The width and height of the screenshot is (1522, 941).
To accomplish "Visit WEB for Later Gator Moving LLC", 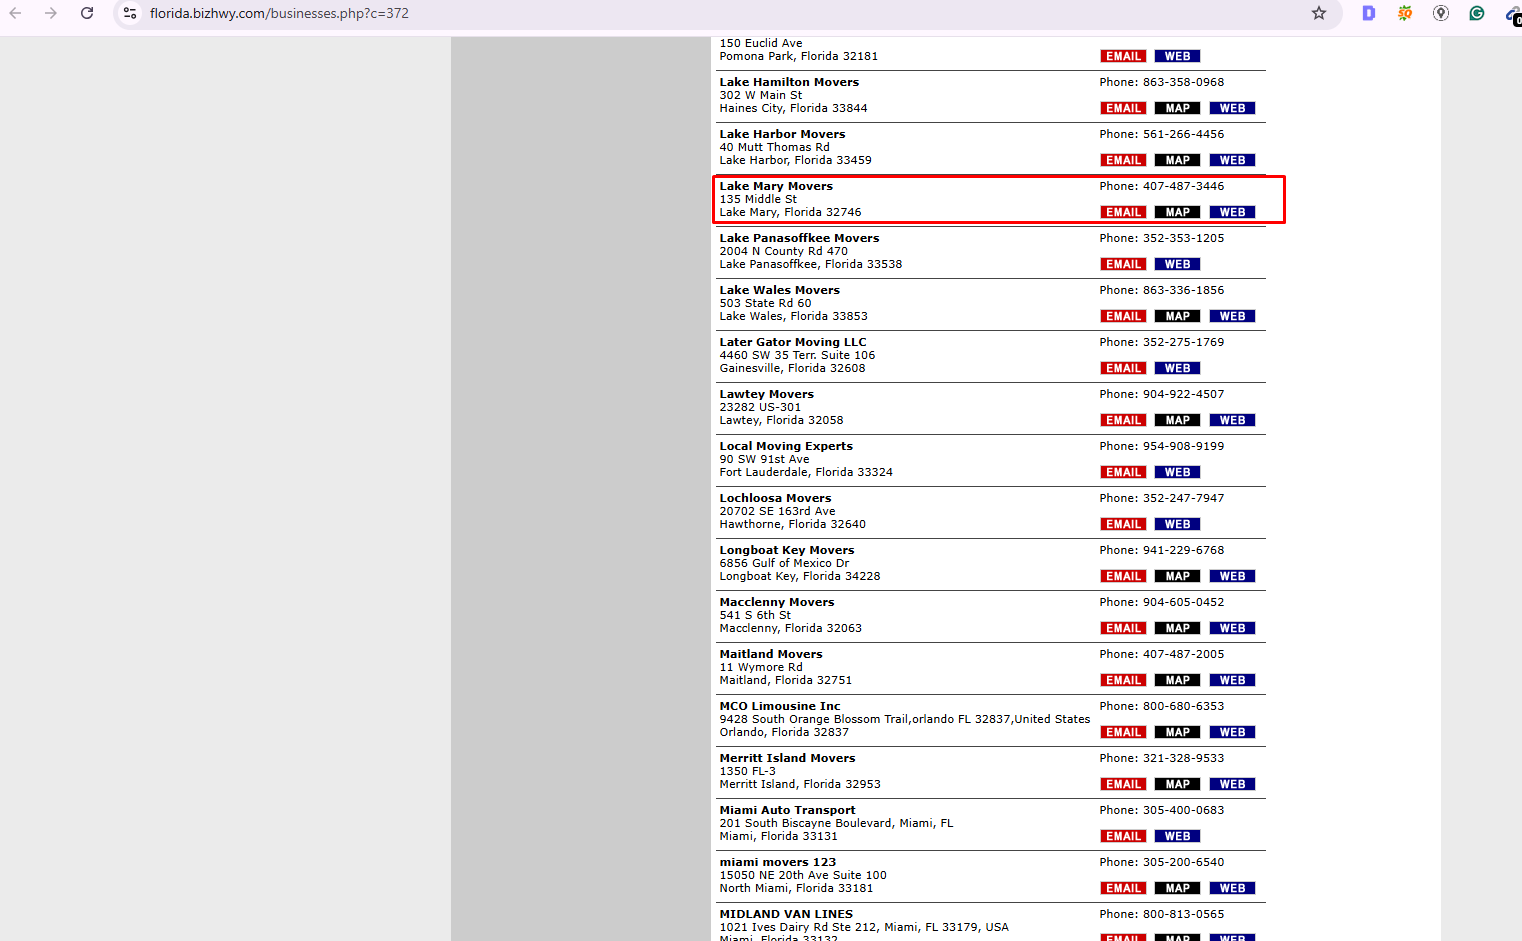I will [1178, 368].
